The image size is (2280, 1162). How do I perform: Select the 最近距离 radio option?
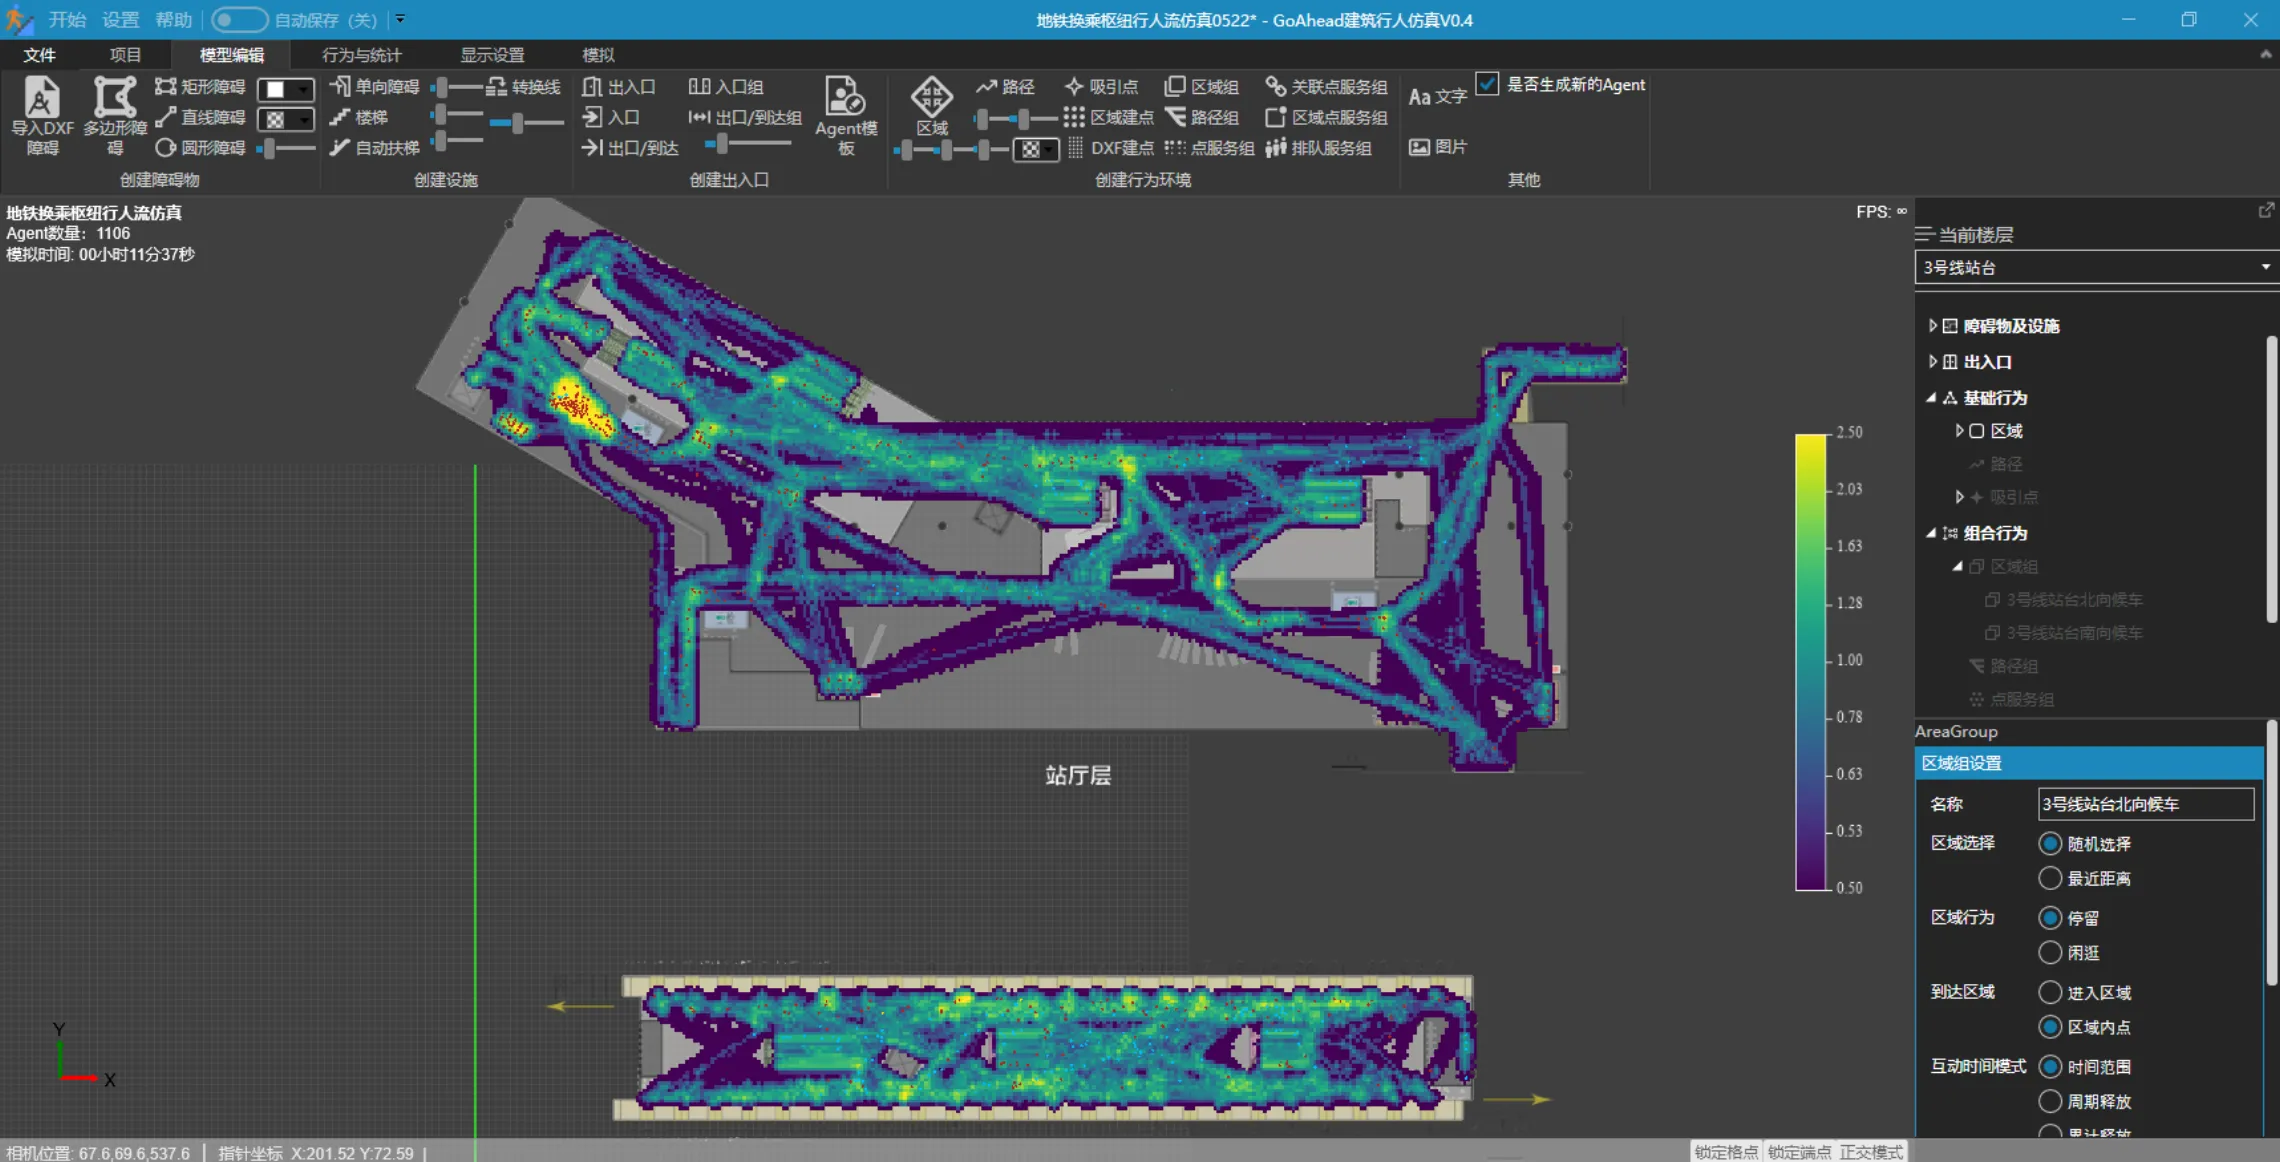coord(2050,878)
